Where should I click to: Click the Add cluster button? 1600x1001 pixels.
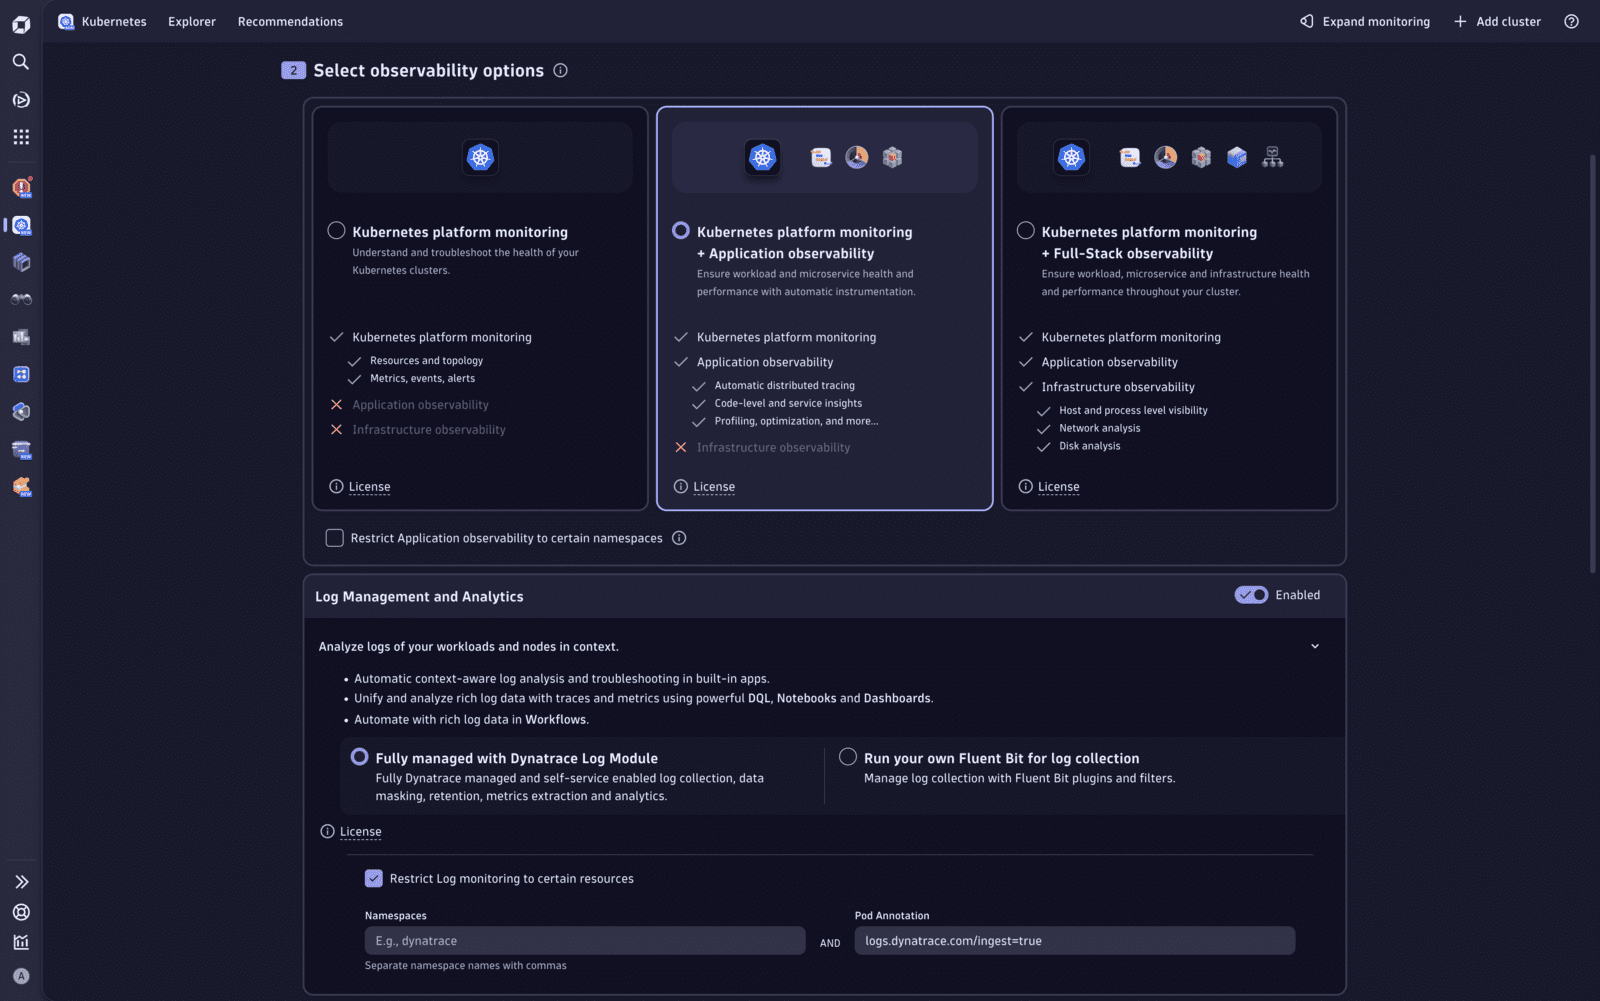click(1497, 21)
